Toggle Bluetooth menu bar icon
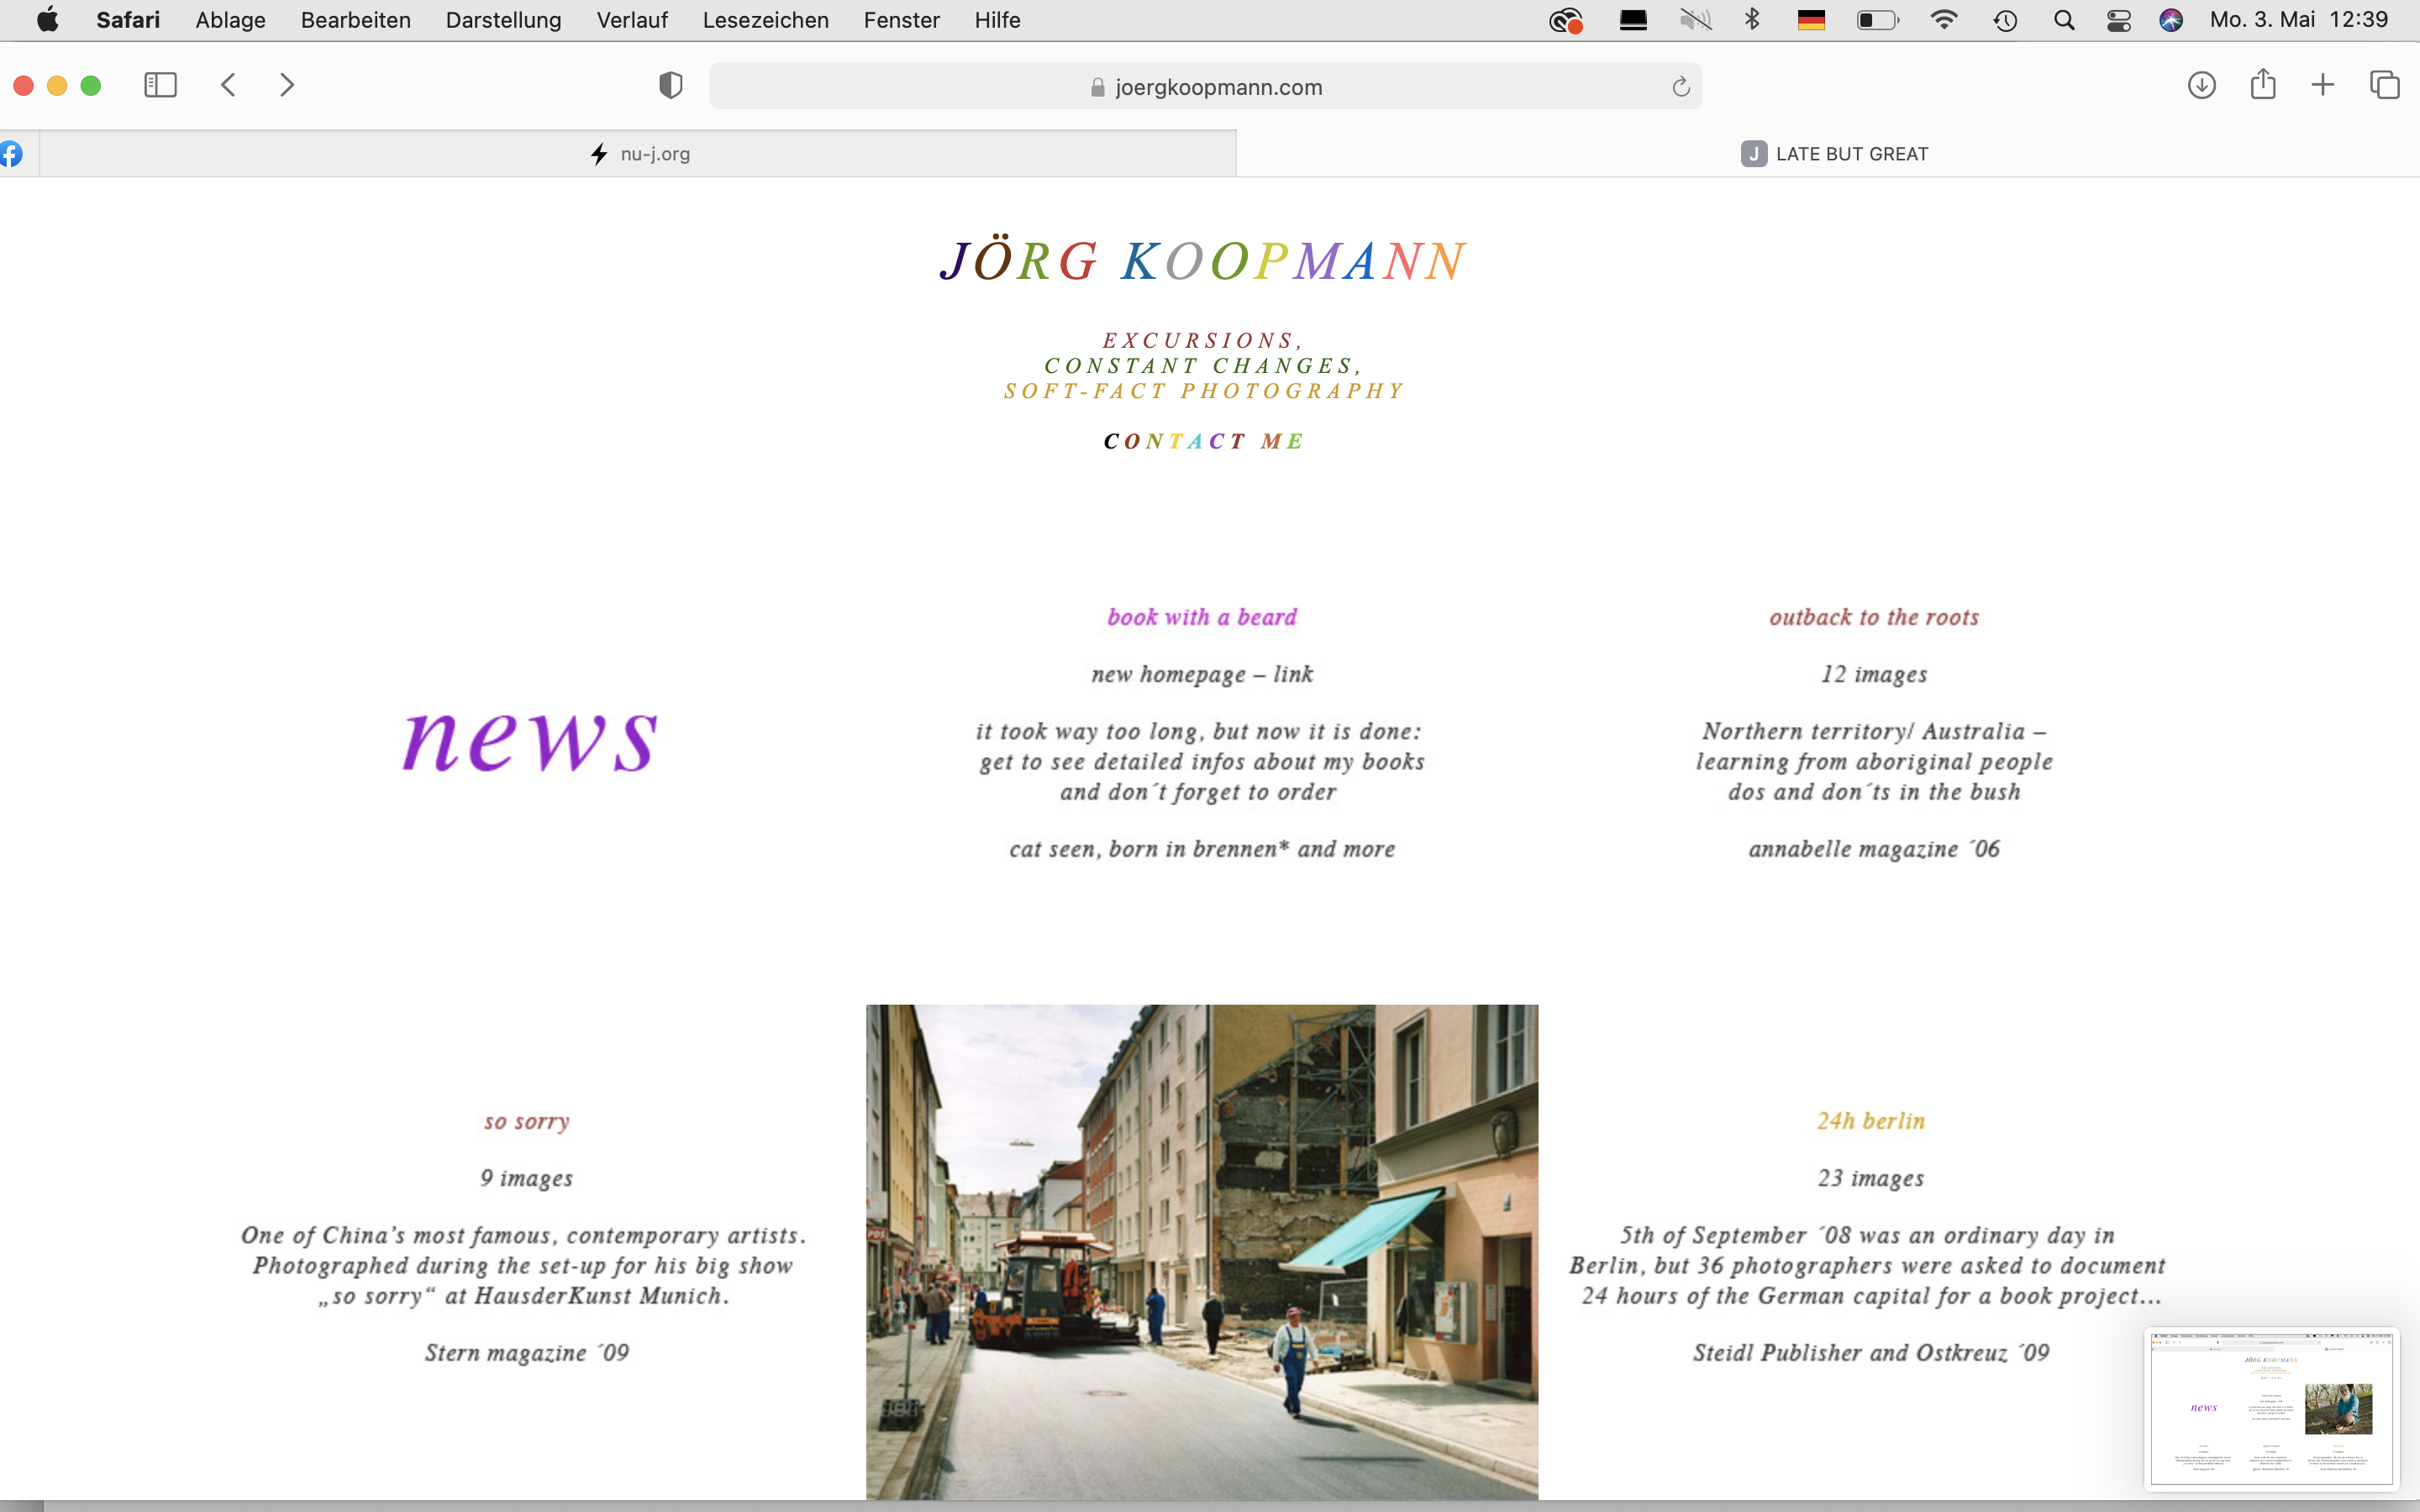 (x=1752, y=20)
